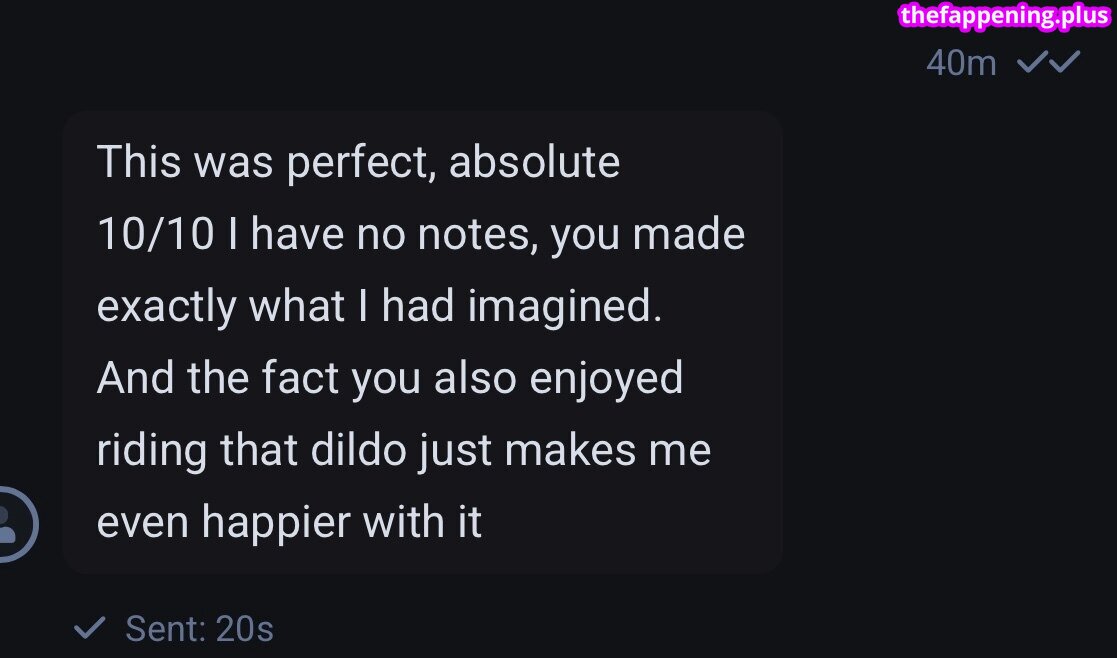Viewport: 1117px width, 658px height.
Task: Click the "Sent: 20s" status label
Action: coord(199,629)
